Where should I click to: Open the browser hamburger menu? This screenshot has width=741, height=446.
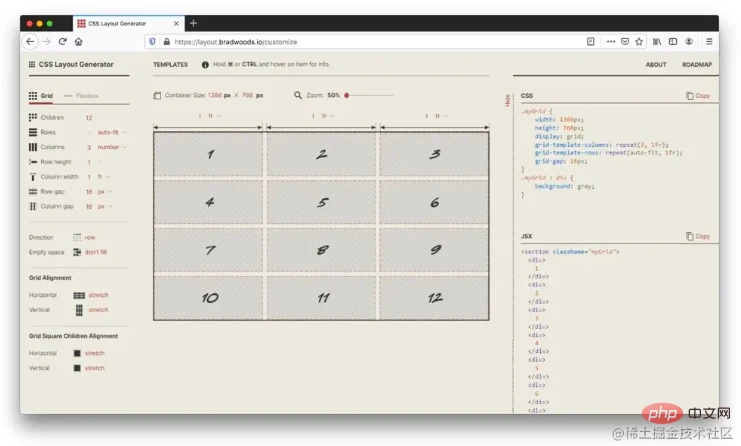point(709,42)
